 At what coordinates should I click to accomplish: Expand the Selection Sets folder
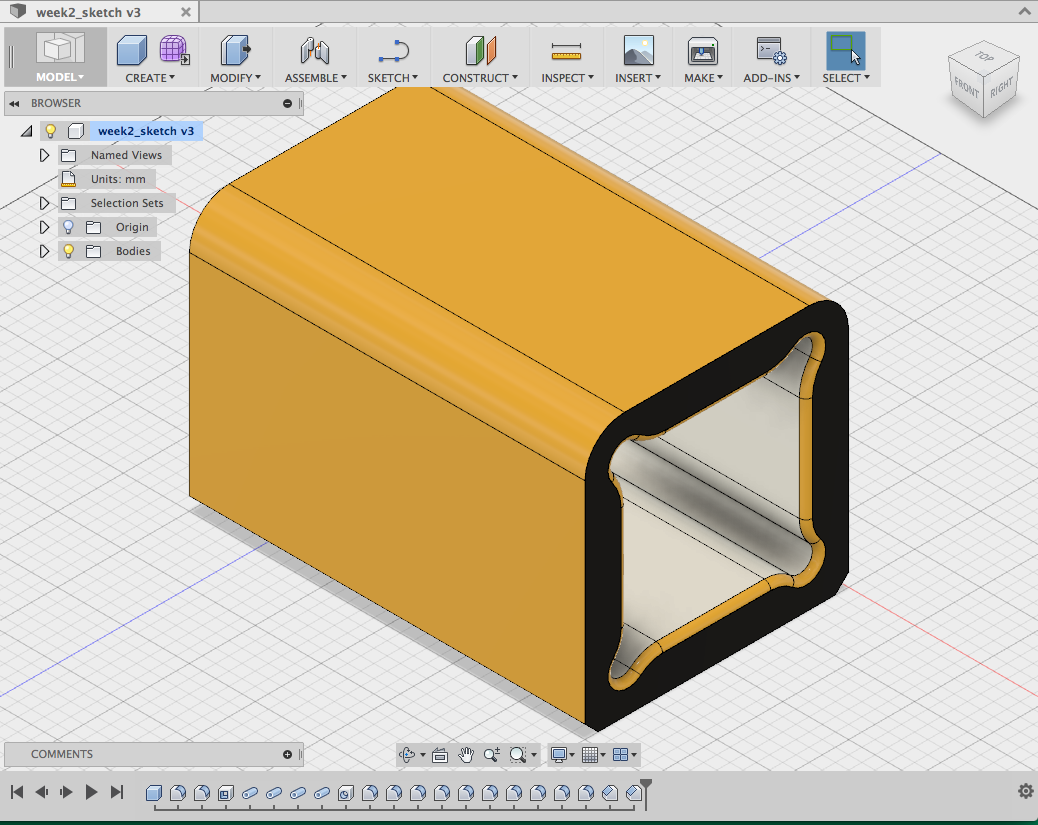click(44, 203)
